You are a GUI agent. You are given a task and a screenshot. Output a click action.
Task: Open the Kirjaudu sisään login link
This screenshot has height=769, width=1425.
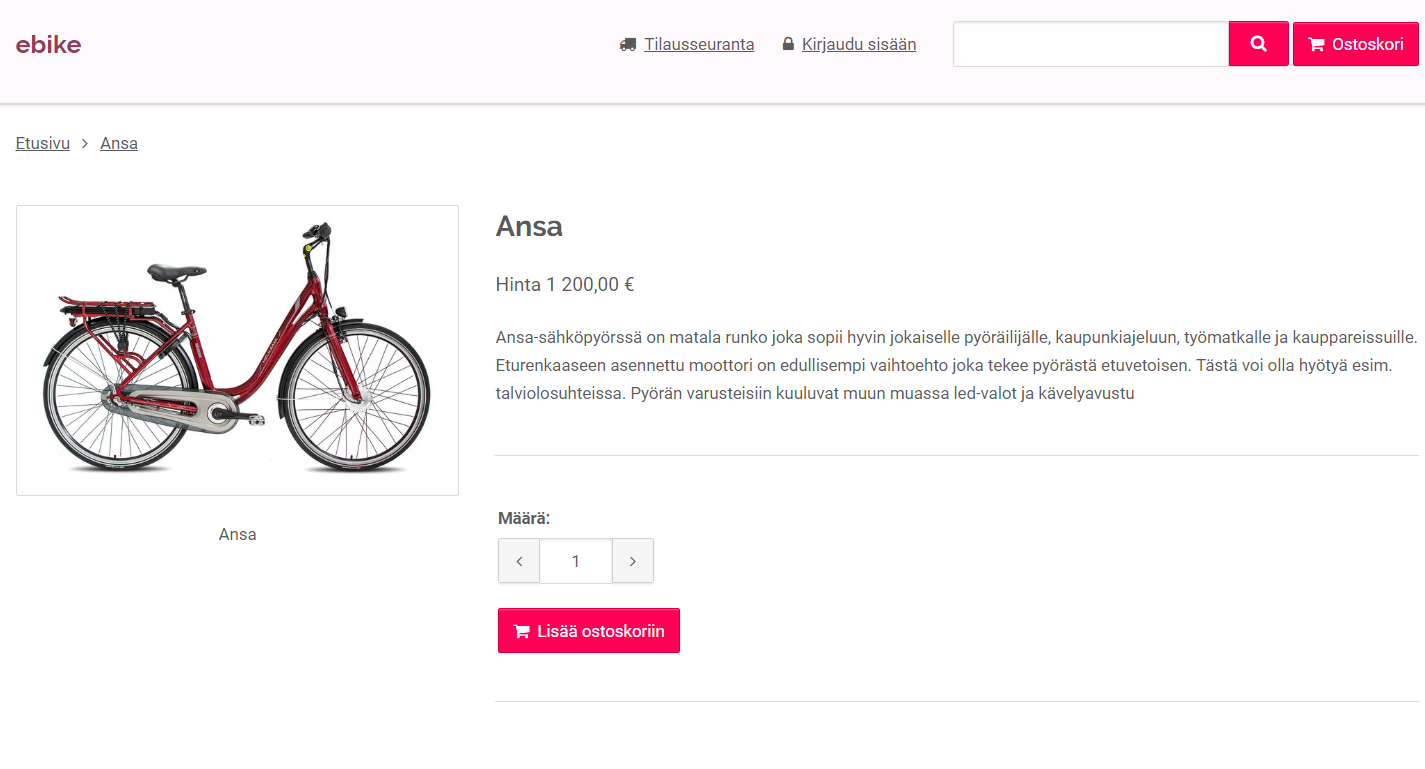[859, 44]
